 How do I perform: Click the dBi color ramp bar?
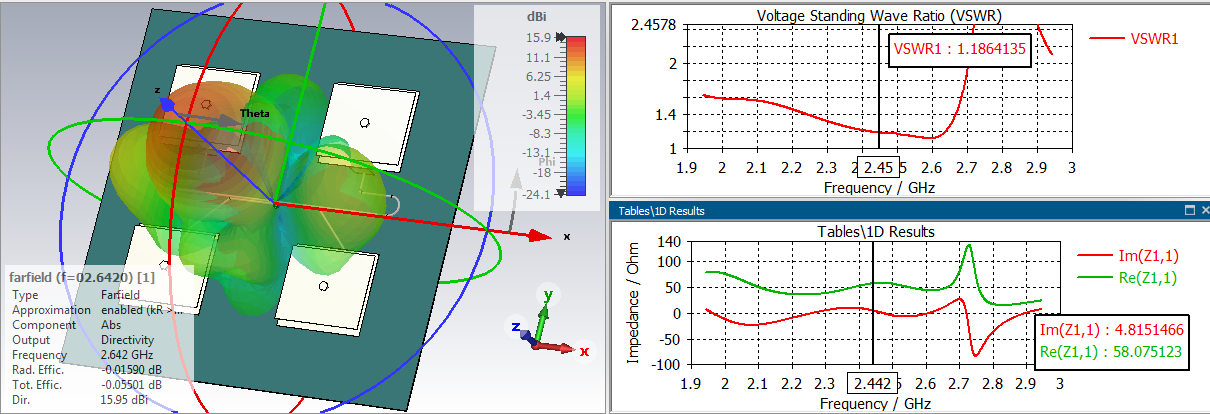(577, 116)
